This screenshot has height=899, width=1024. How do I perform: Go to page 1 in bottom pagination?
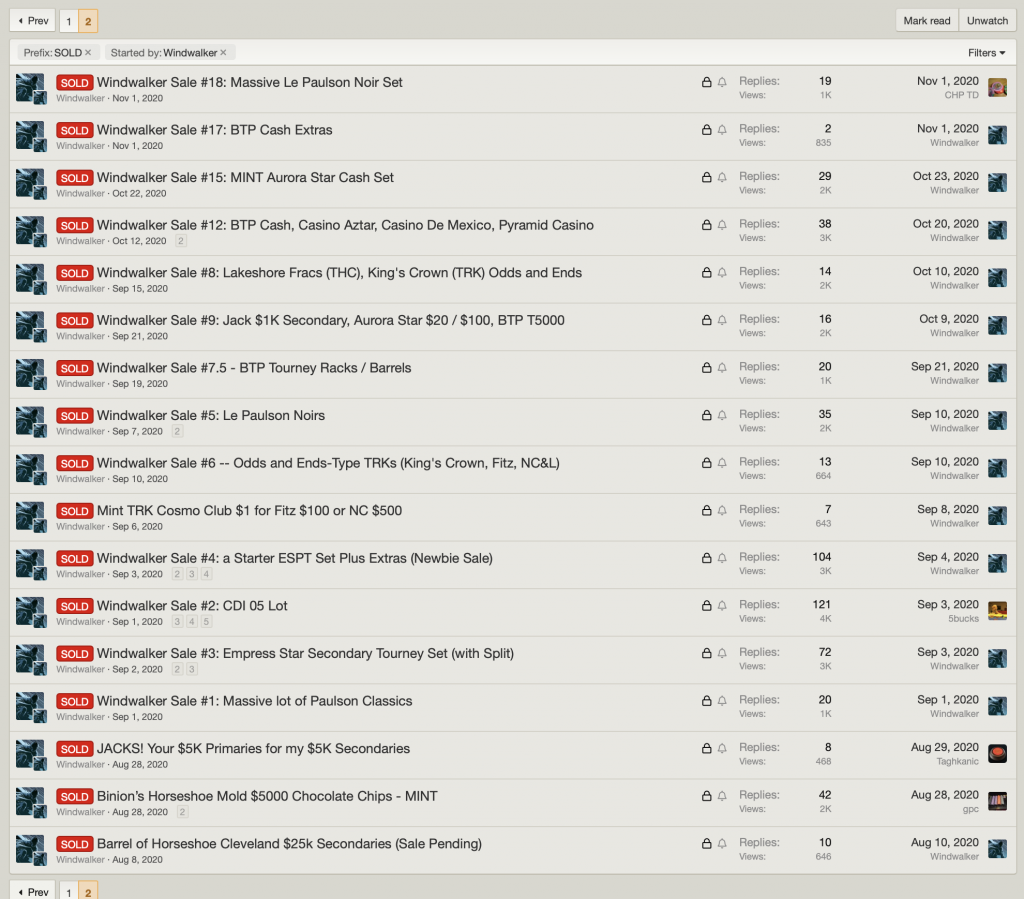68,891
